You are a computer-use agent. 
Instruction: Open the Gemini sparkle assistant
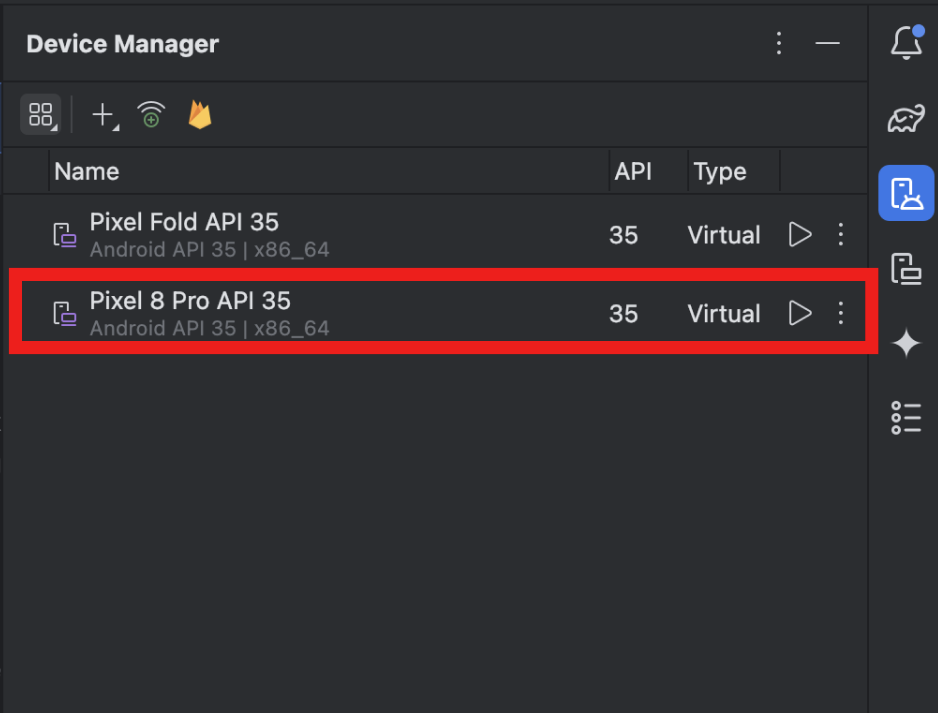click(906, 344)
